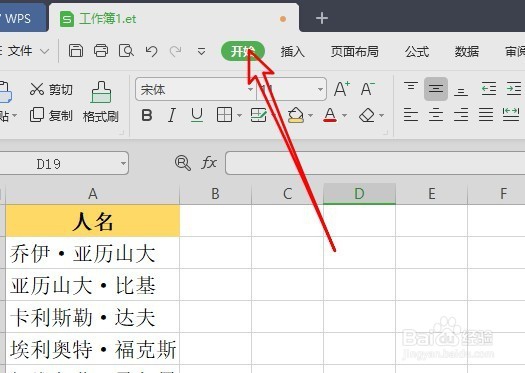Undo the last action
This screenshot has height=373, width=525.
coord(151,51)
